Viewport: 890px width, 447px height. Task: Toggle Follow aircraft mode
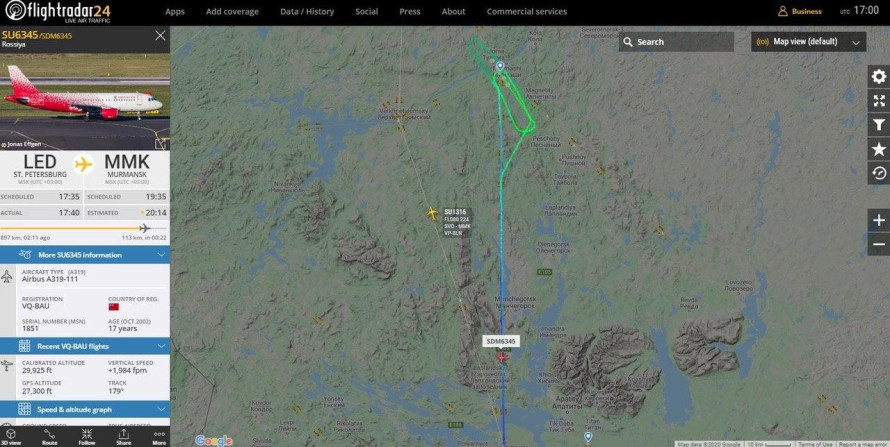tap(87, 437)
